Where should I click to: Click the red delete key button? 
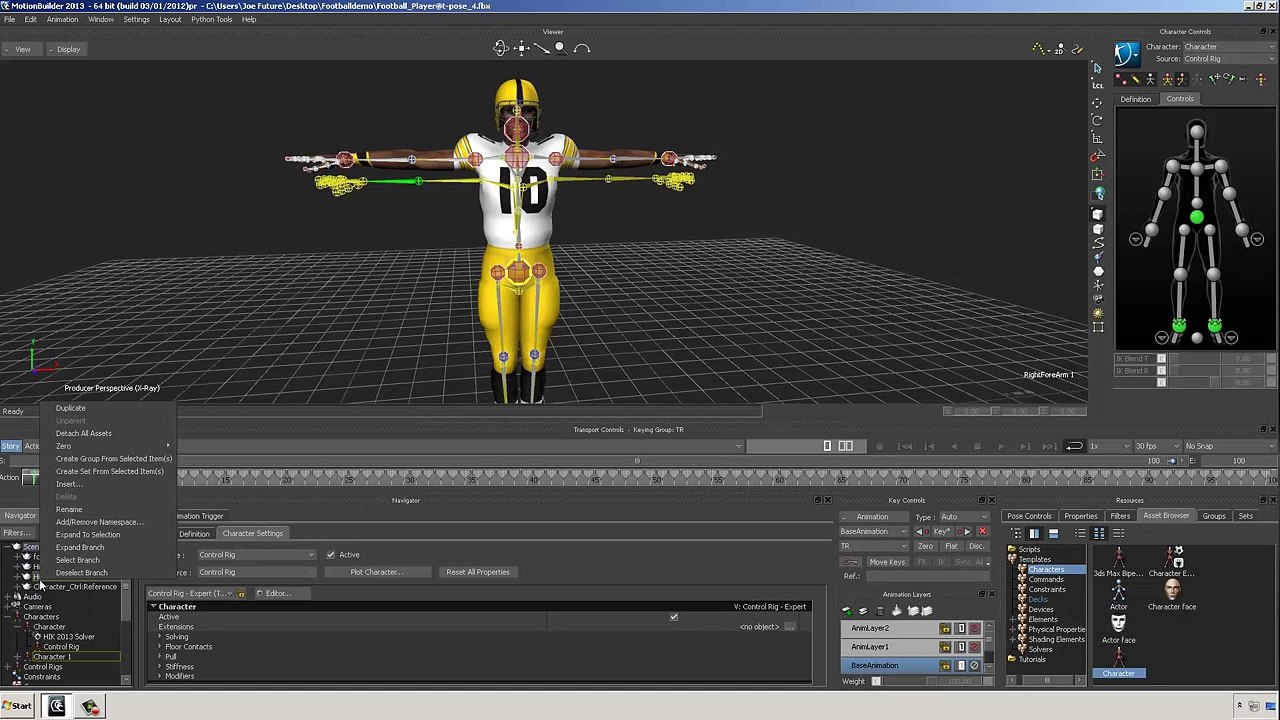(x=982, y=531)
